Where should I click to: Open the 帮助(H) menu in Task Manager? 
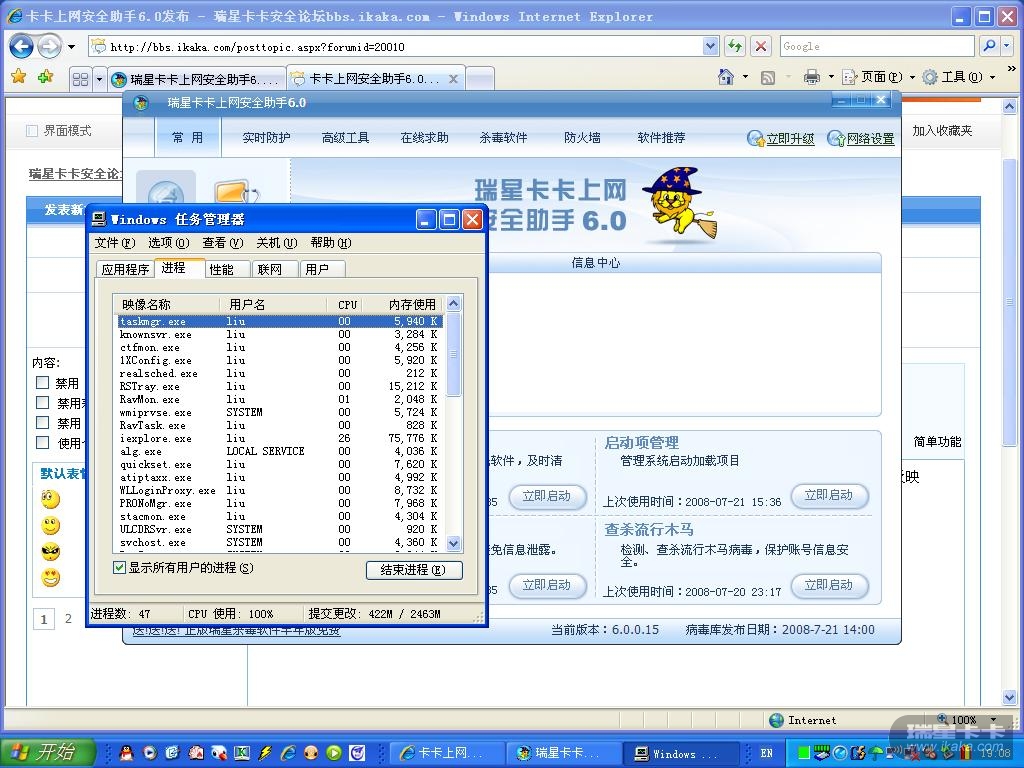330,243
